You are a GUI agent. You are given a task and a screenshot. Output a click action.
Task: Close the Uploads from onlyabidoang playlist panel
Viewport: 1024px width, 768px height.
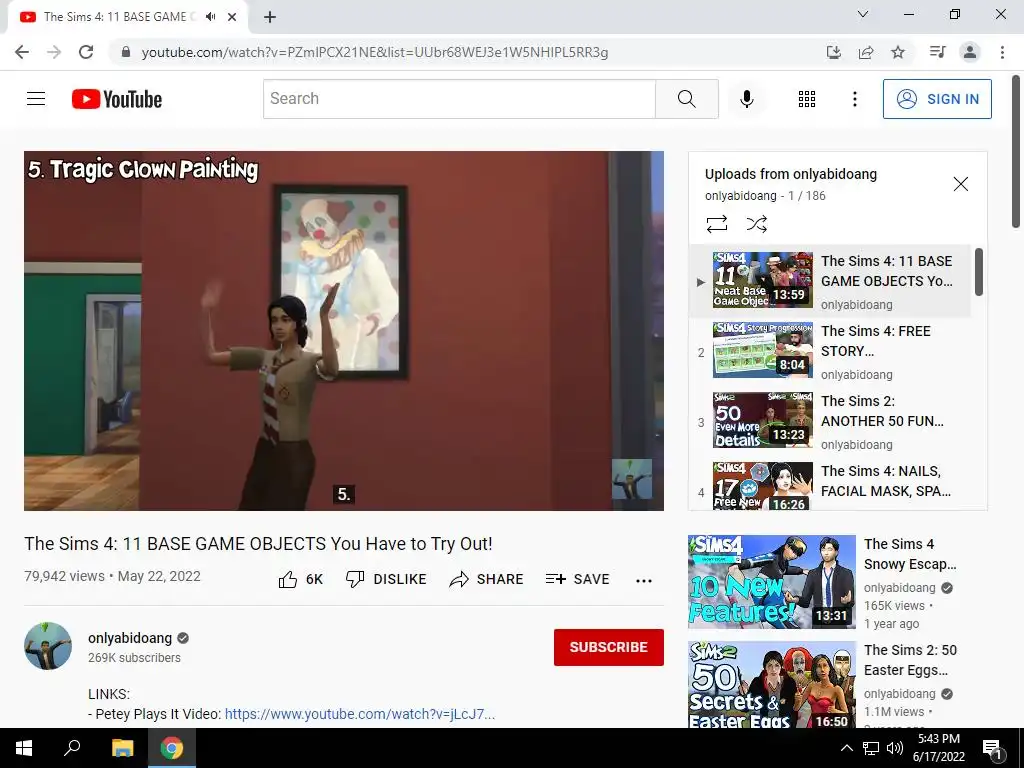pyautogui.click(x=961, y=184)
